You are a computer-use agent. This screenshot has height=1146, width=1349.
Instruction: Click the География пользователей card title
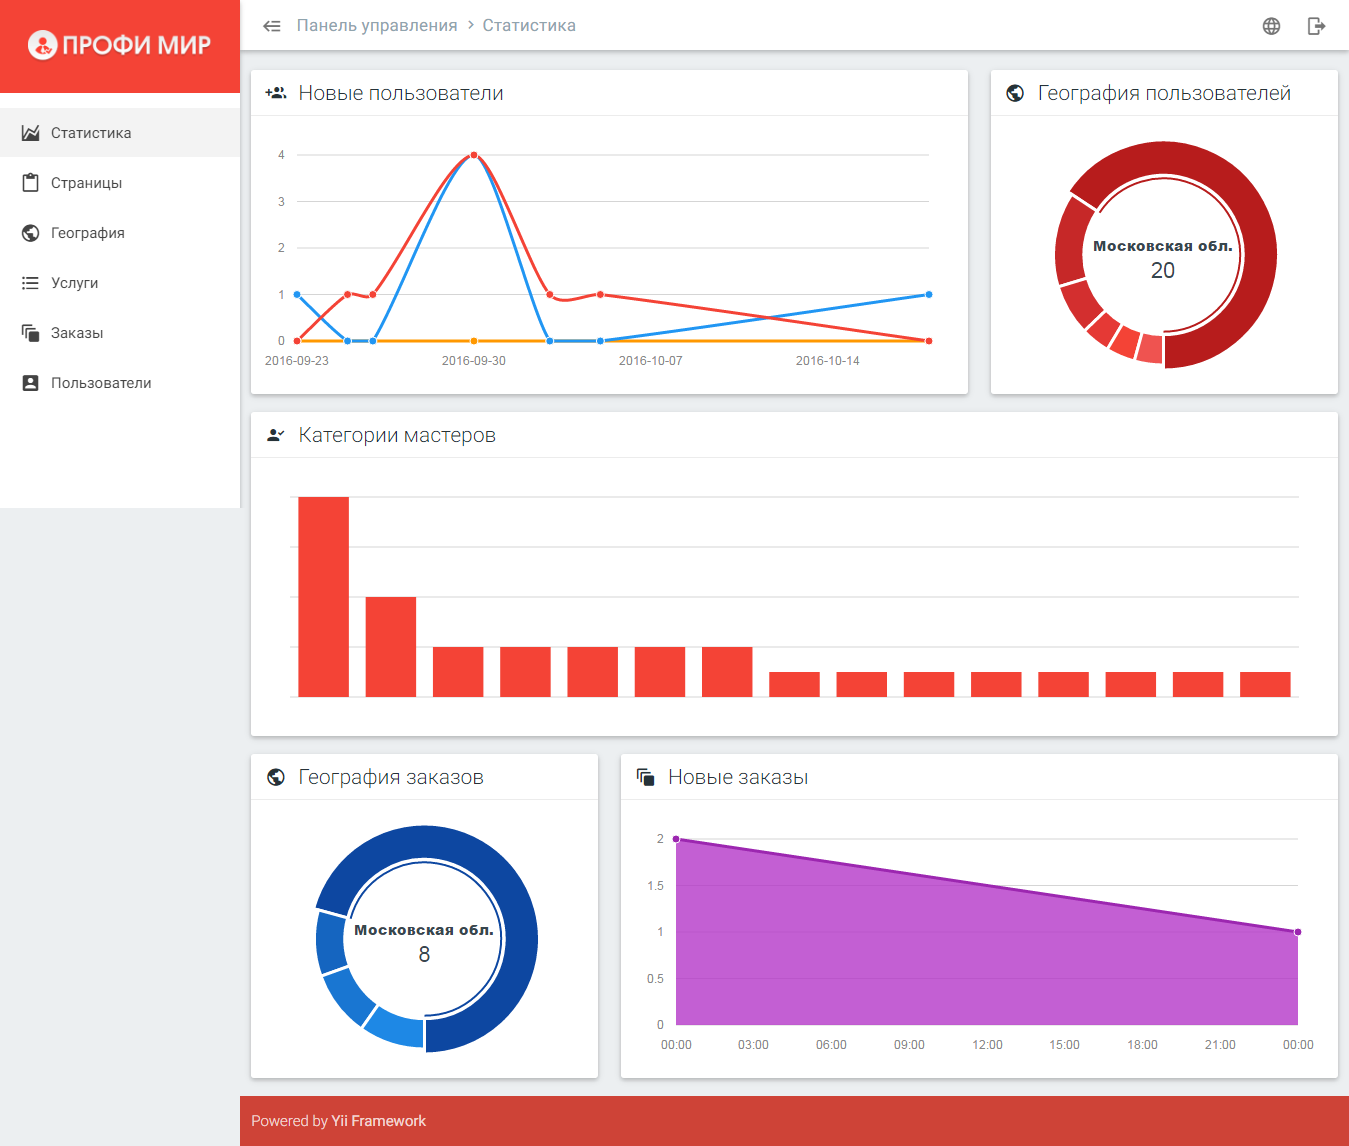[1164, 93]
